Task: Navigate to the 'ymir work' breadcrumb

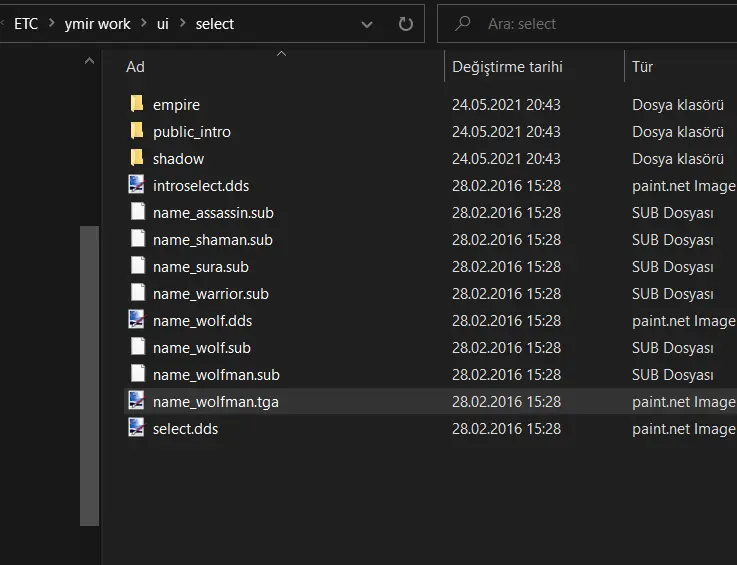Action: [x=98, y=24]
